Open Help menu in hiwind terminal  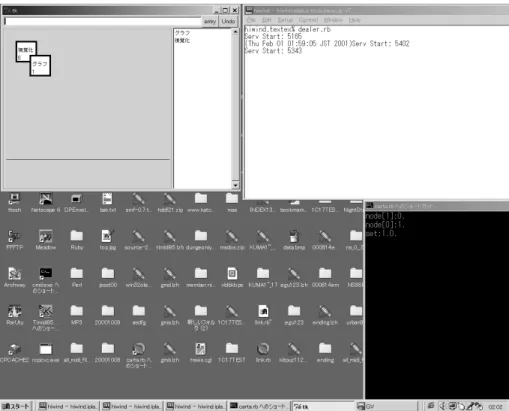coord(355,20)
